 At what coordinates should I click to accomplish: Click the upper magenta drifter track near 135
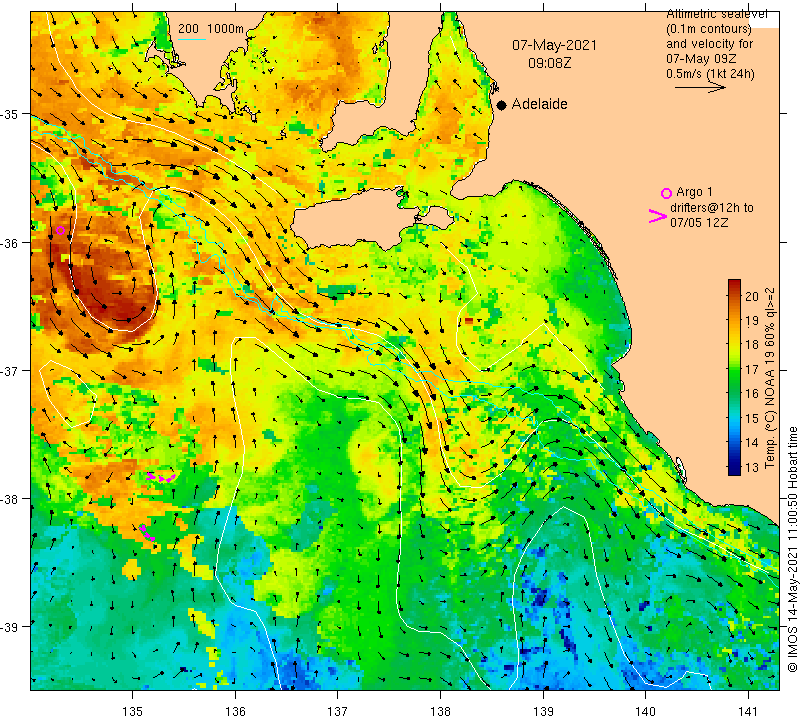161,478
